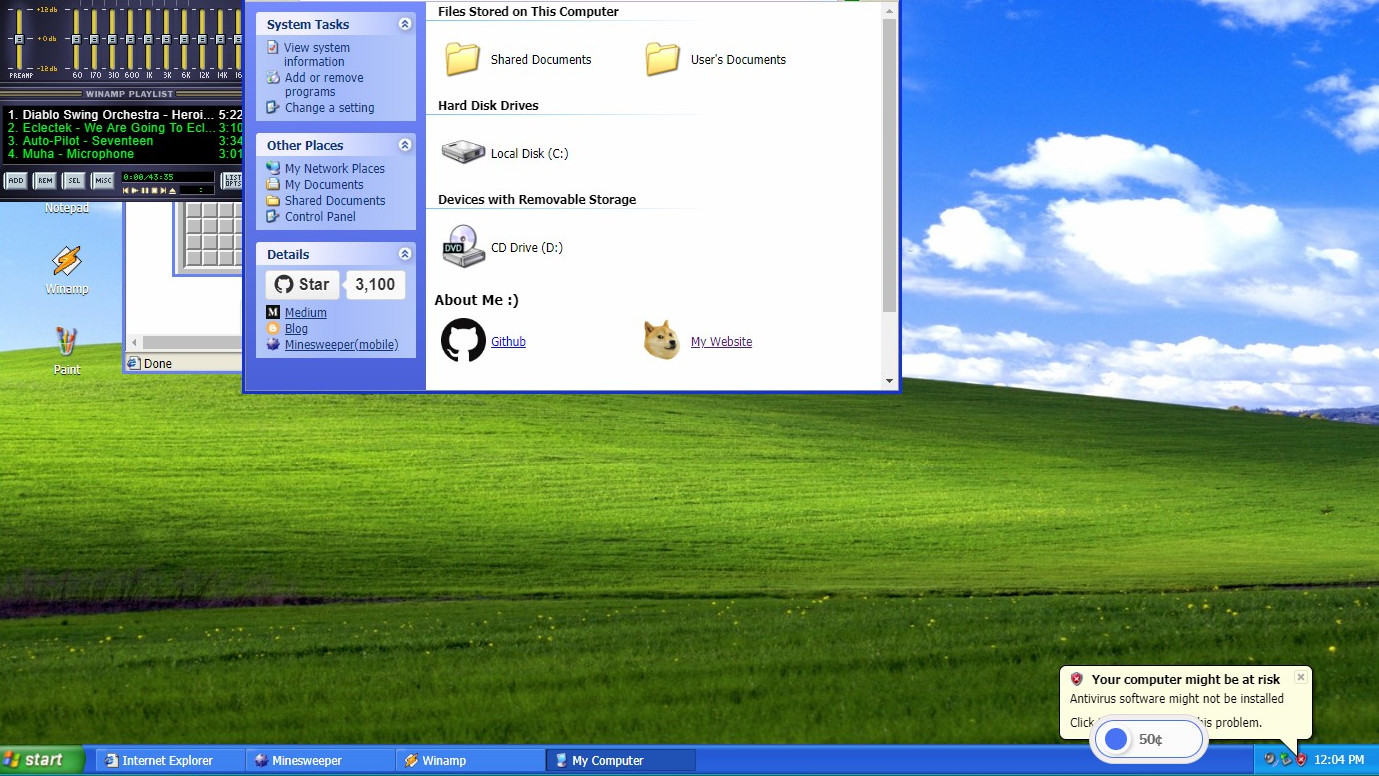Select the Local Disk (C:) drive icon
Viewport: 1379px width, 776px height.
click(x=463, y=153)
